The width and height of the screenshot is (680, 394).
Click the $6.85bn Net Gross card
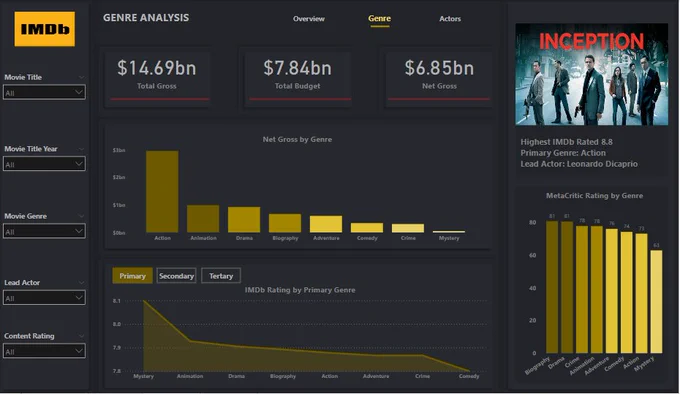(x=439, y=77)
